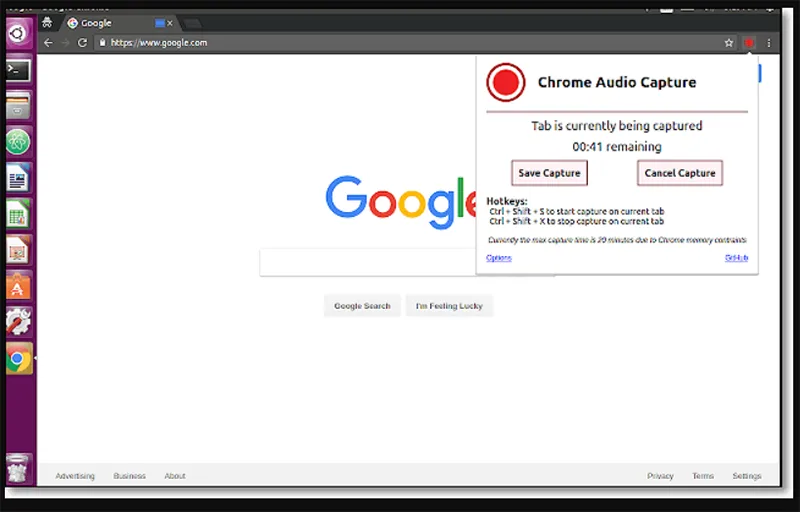Open LibreOffice Calc from launcher
Image resolution: width=800 pixels, height=512 pixels.
click(x=18, y=214)
